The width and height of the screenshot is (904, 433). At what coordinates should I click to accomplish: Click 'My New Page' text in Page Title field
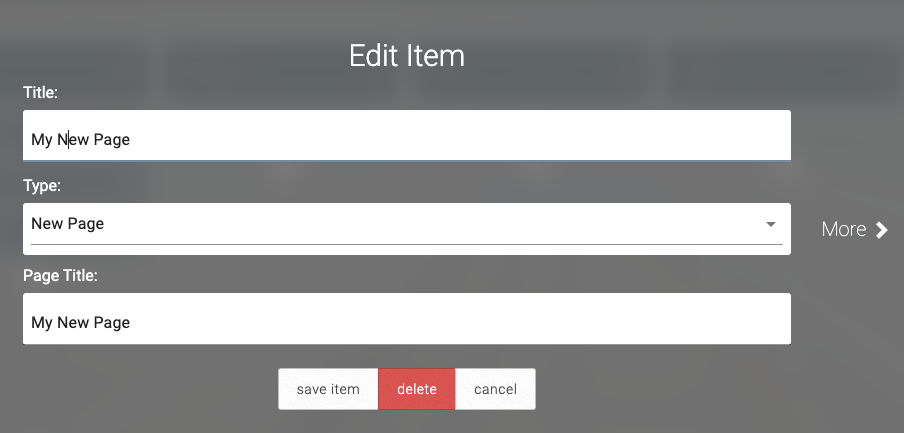[x=80, y=323]
